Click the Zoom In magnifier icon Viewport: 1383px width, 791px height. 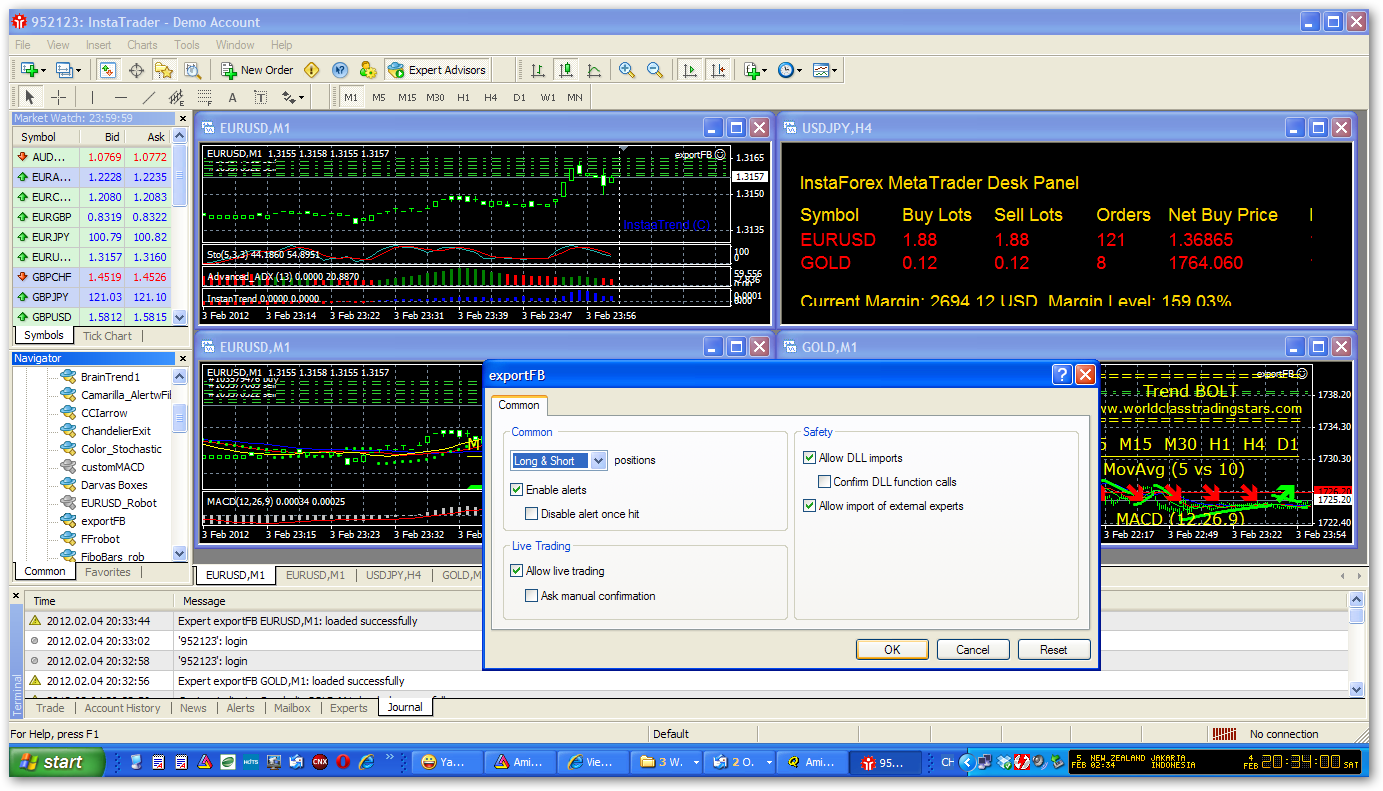[x=627, y=70]
